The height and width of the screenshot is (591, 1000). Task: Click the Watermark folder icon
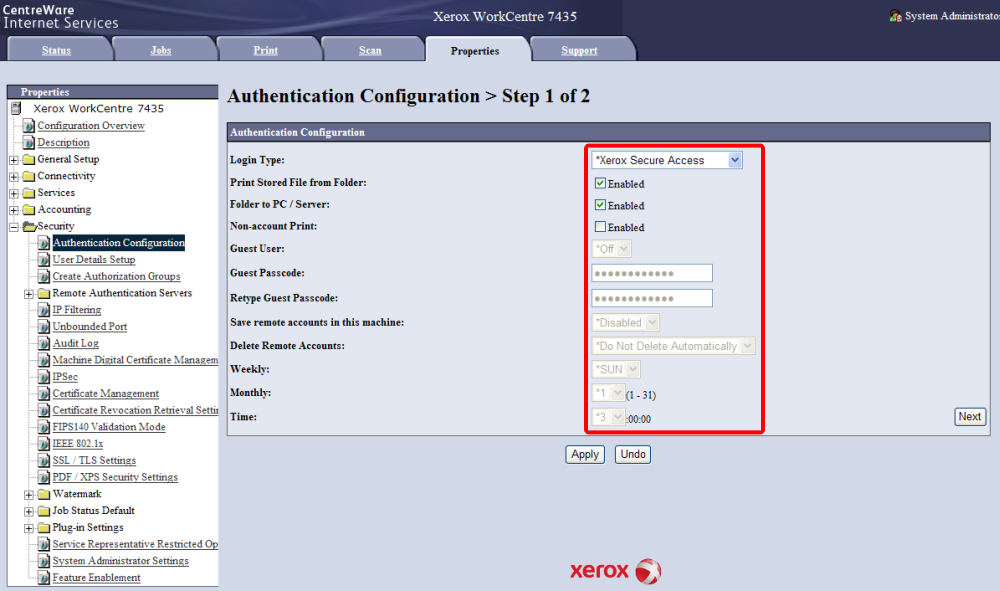pos(44,494)
